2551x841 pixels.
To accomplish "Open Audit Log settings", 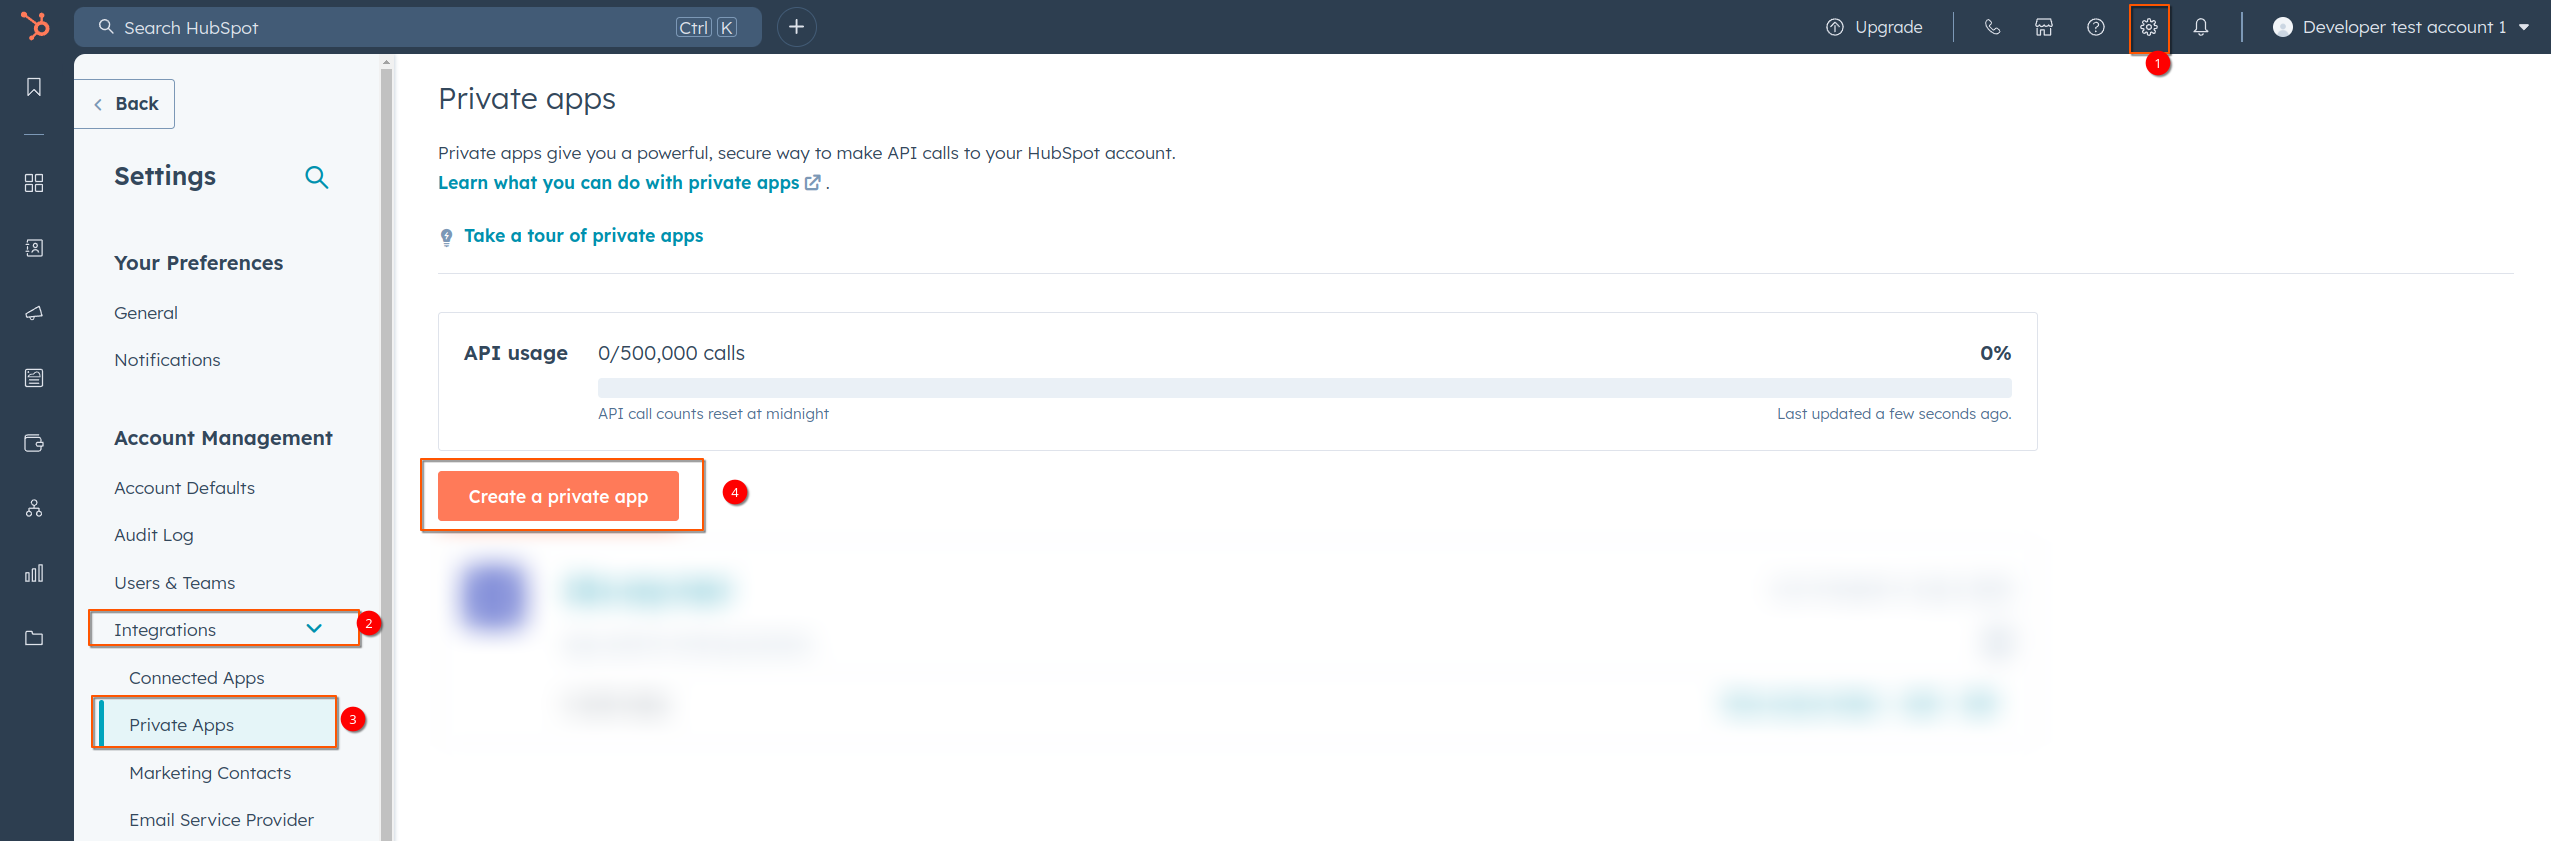I will tap(154, 535).
